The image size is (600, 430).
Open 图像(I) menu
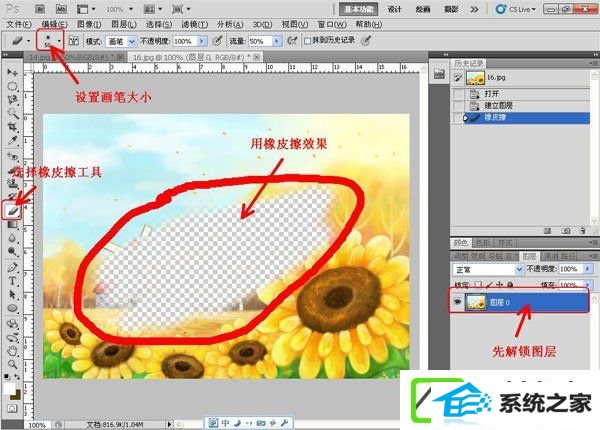[89, 25]
